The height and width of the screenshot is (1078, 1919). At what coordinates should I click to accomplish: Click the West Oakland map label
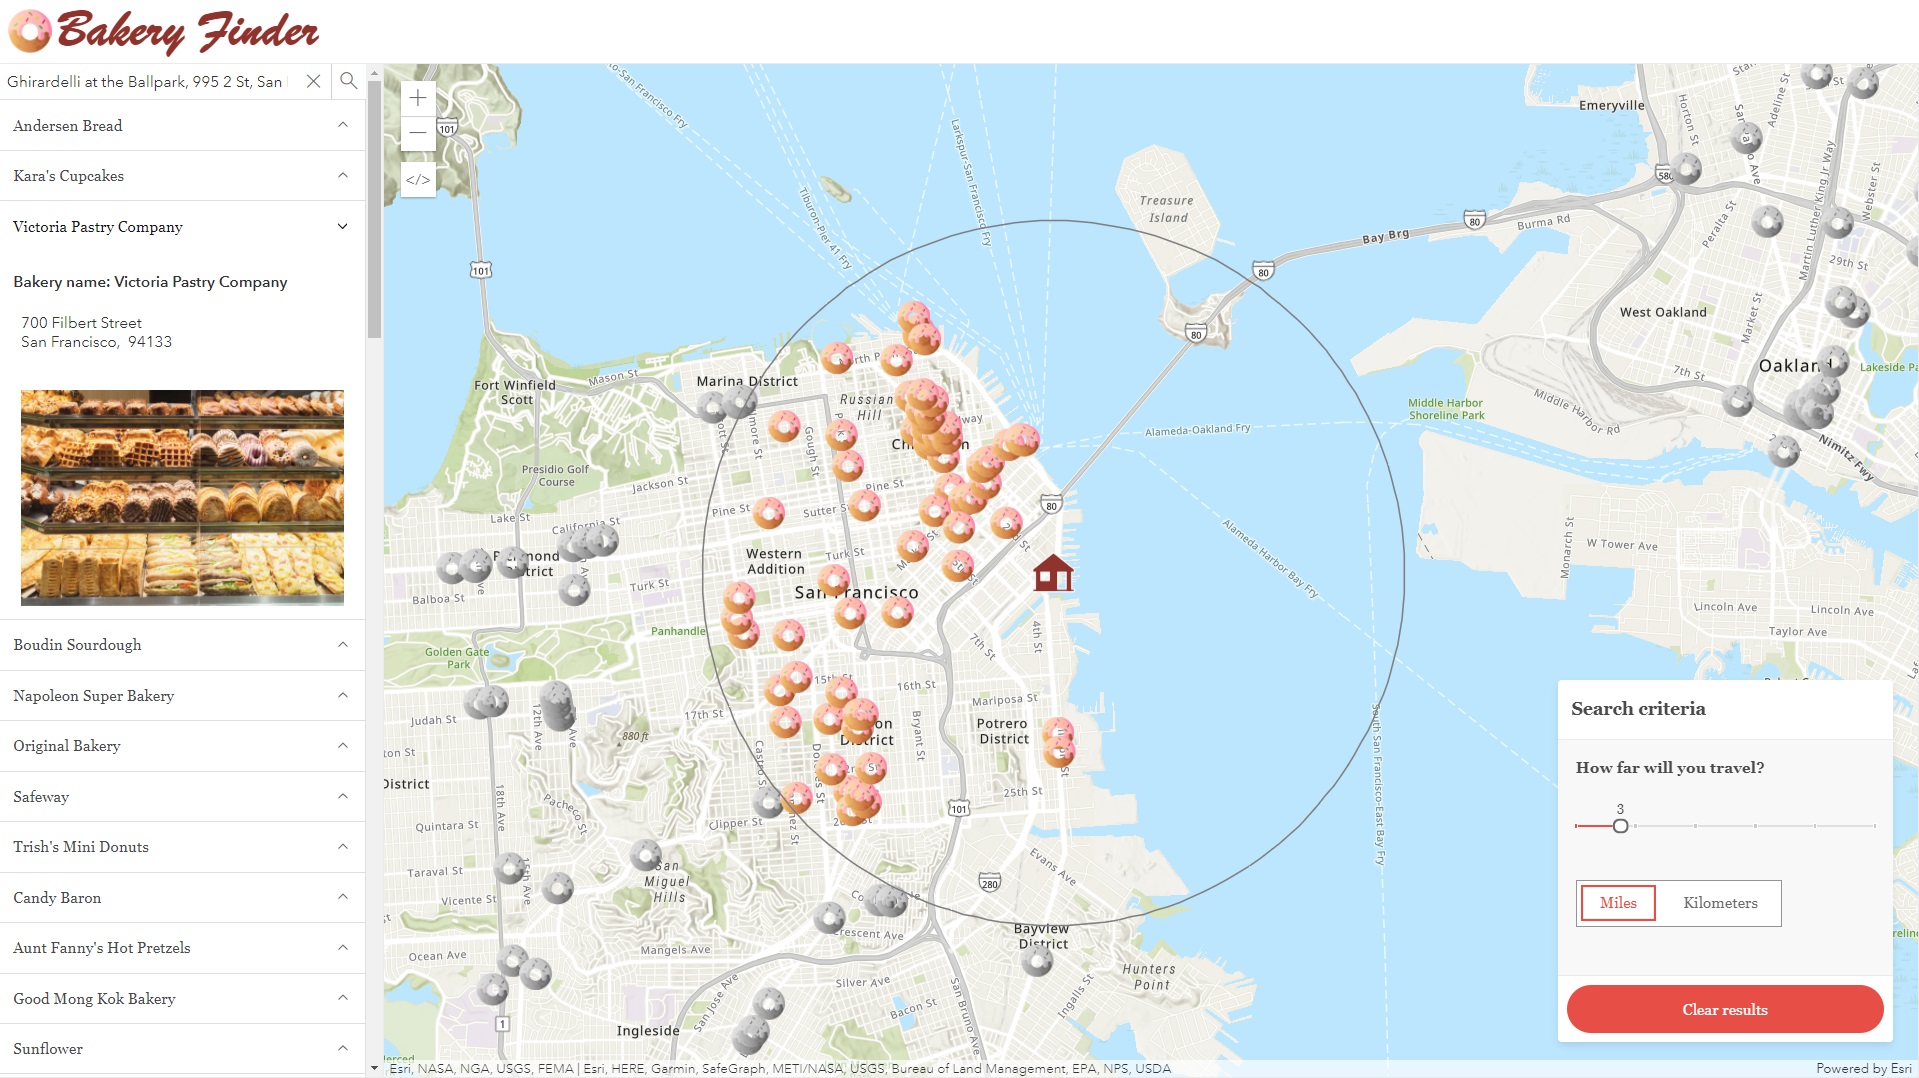[x=1663, y=312]
